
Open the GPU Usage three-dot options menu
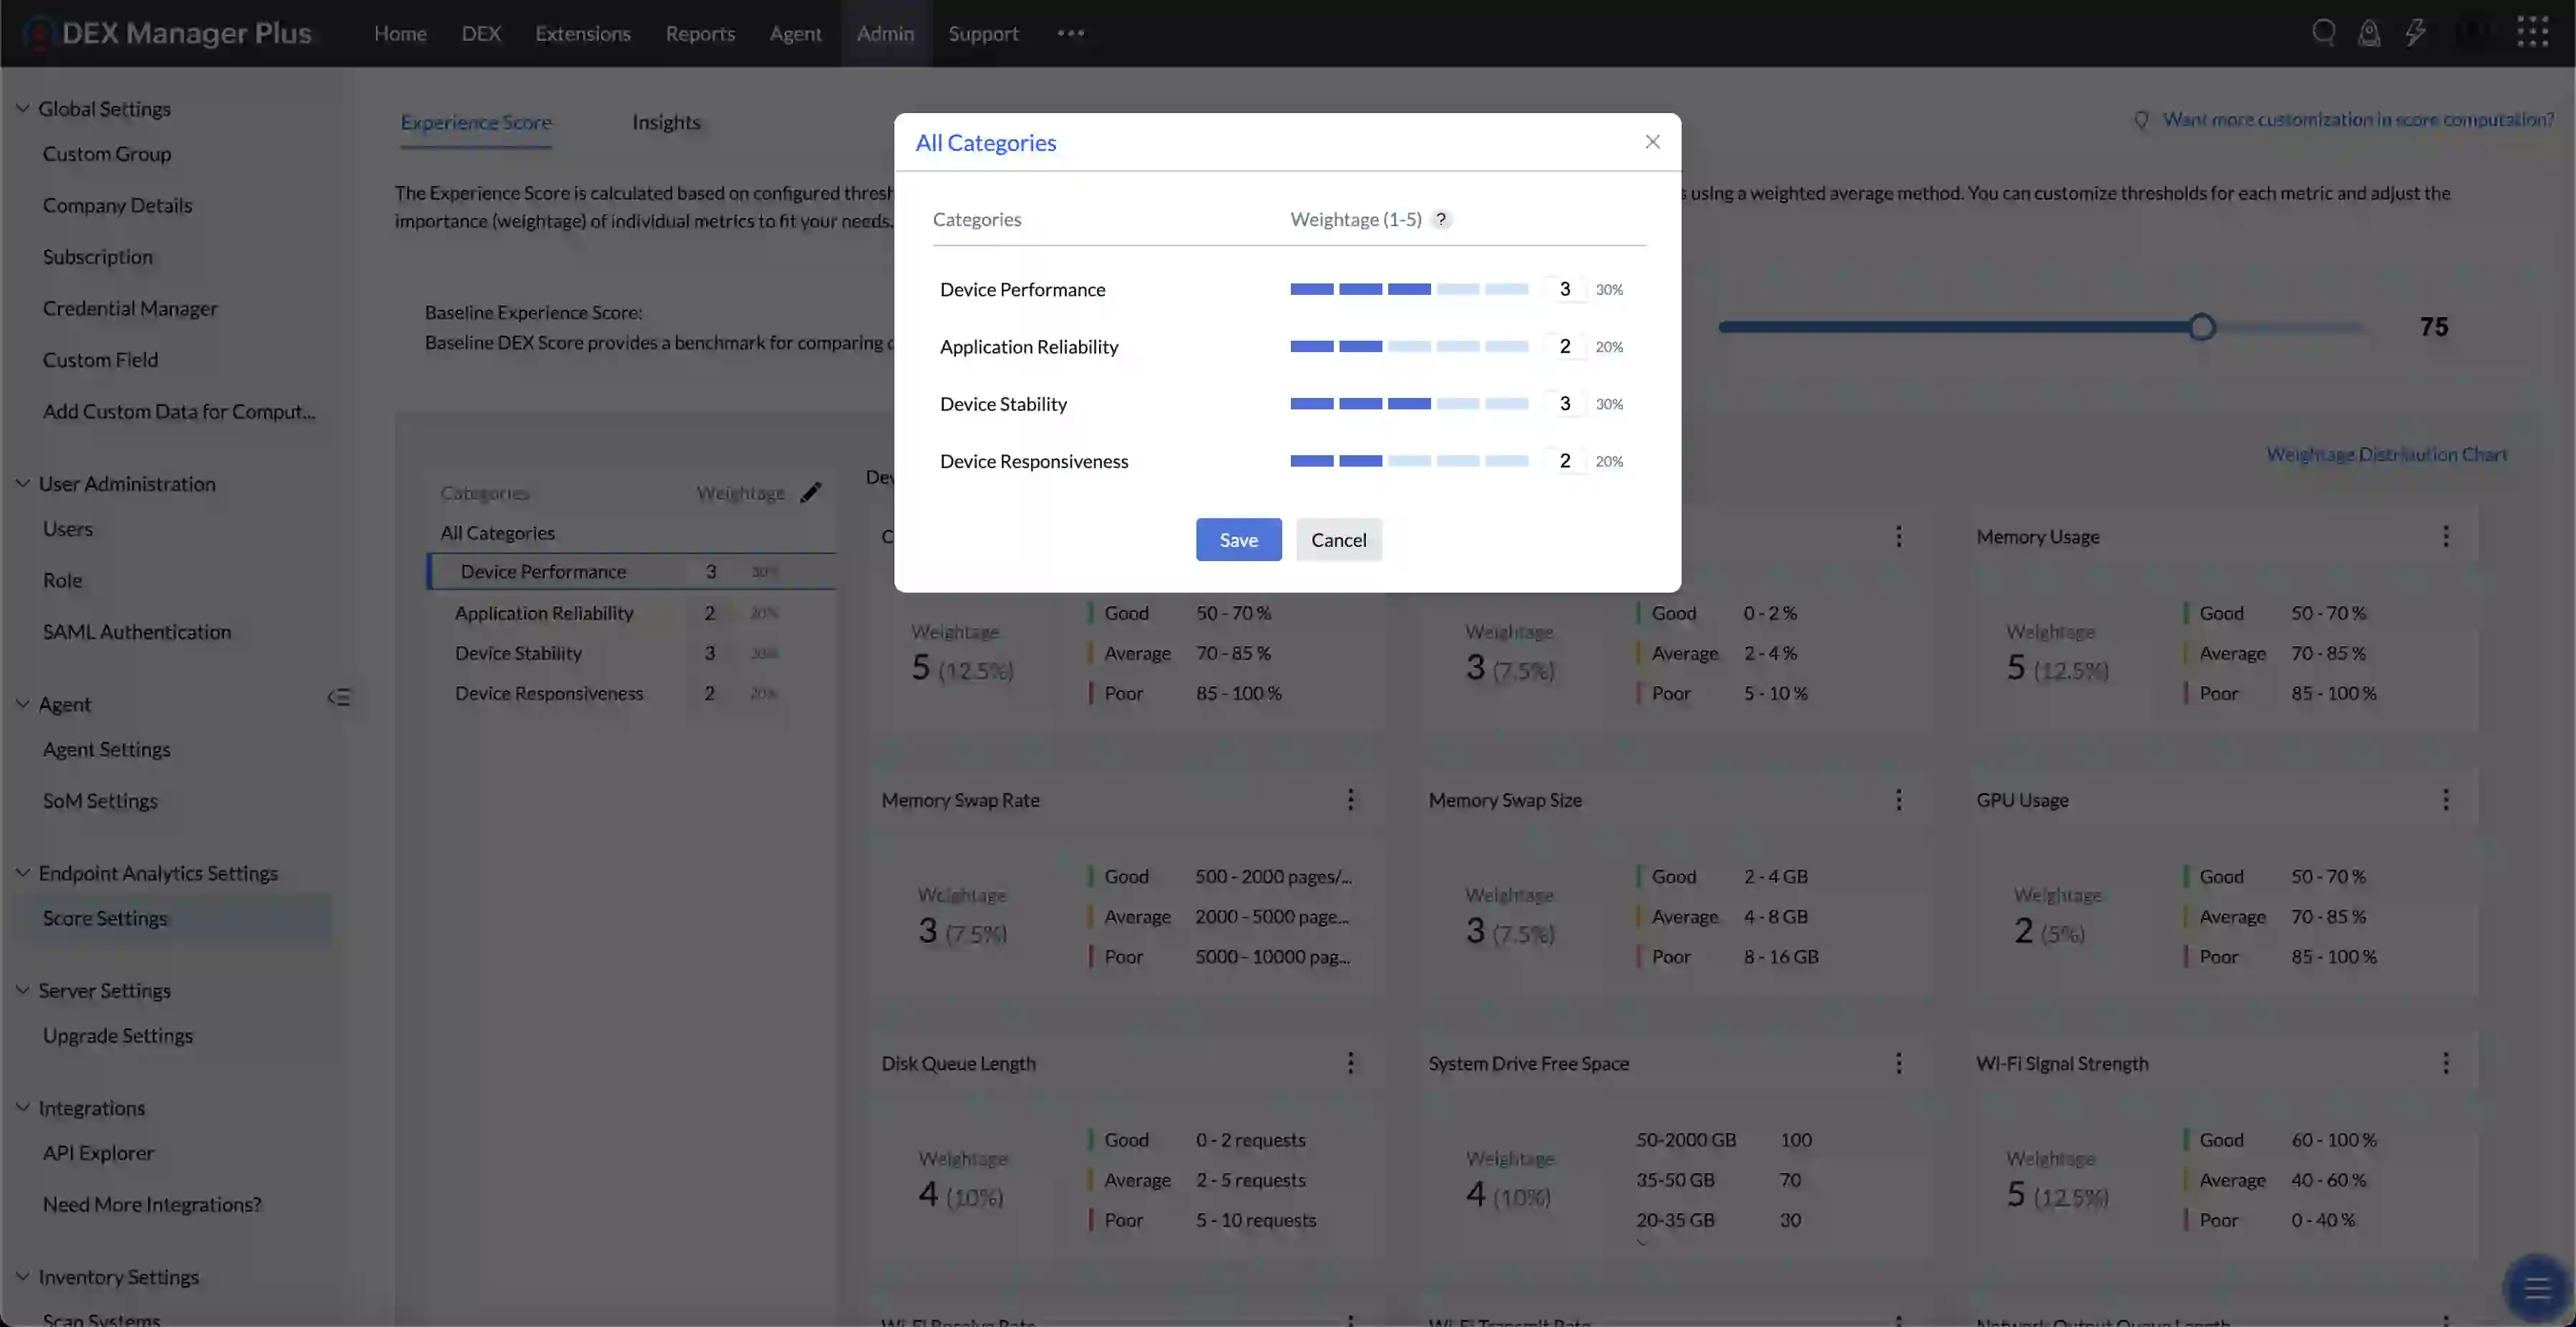point(2446,799)
